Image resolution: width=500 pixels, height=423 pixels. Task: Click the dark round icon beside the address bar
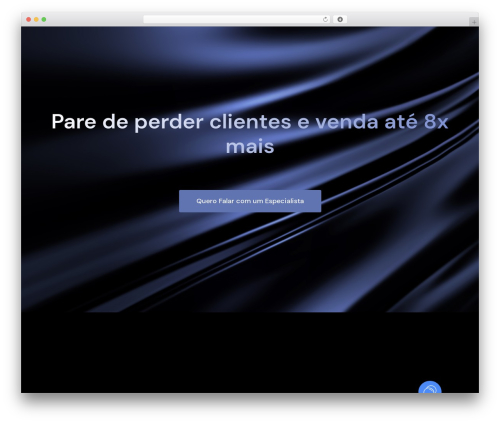click(340, 20)
